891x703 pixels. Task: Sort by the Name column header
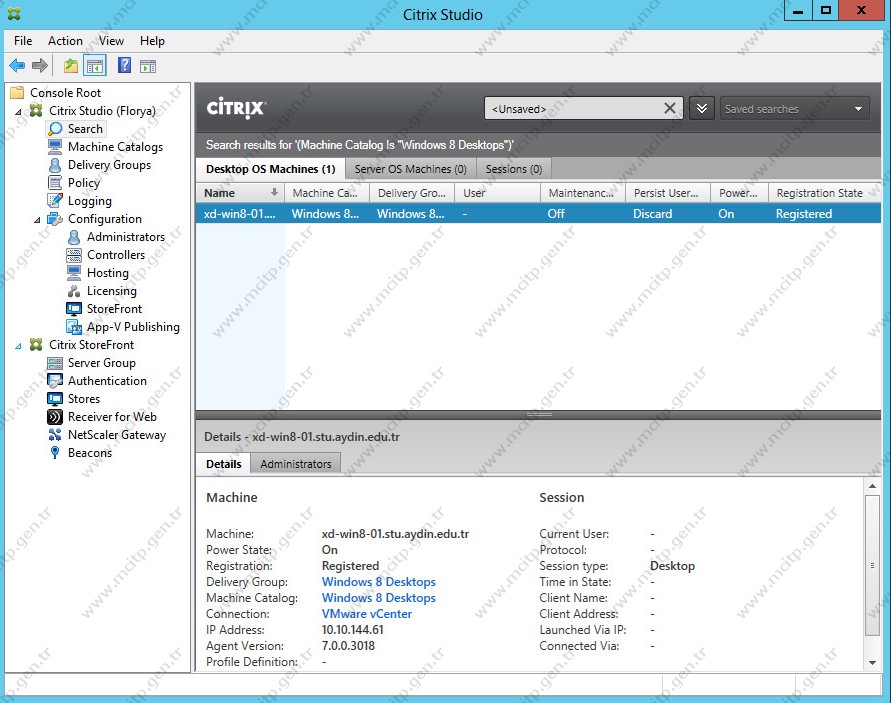tap(240, 193)
